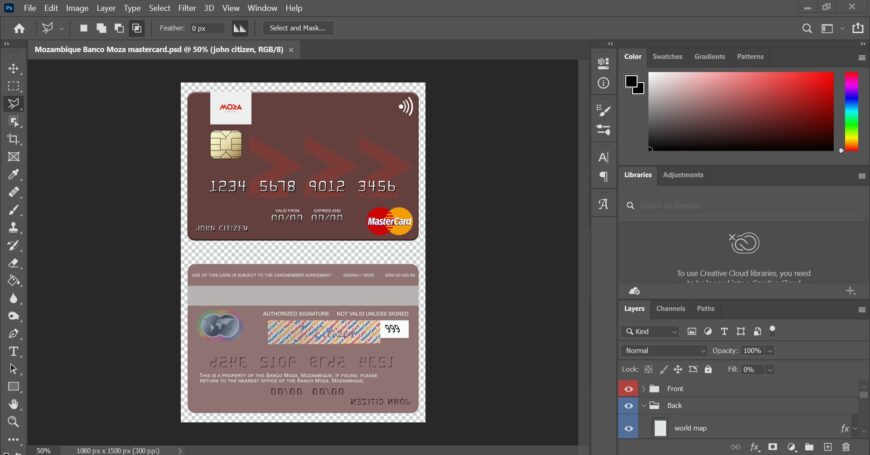
Task: Select the Object Selection tool
Action: tap(13, 122)
